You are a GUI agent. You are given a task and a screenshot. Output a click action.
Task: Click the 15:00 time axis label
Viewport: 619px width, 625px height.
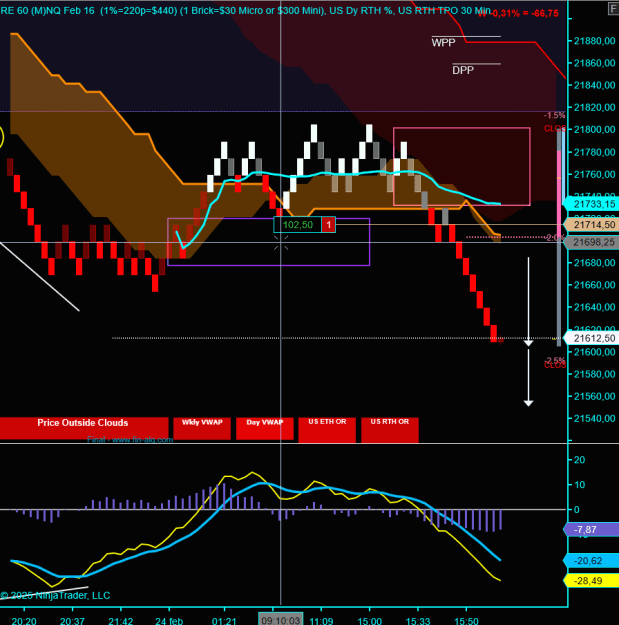[x=369, y=621]
